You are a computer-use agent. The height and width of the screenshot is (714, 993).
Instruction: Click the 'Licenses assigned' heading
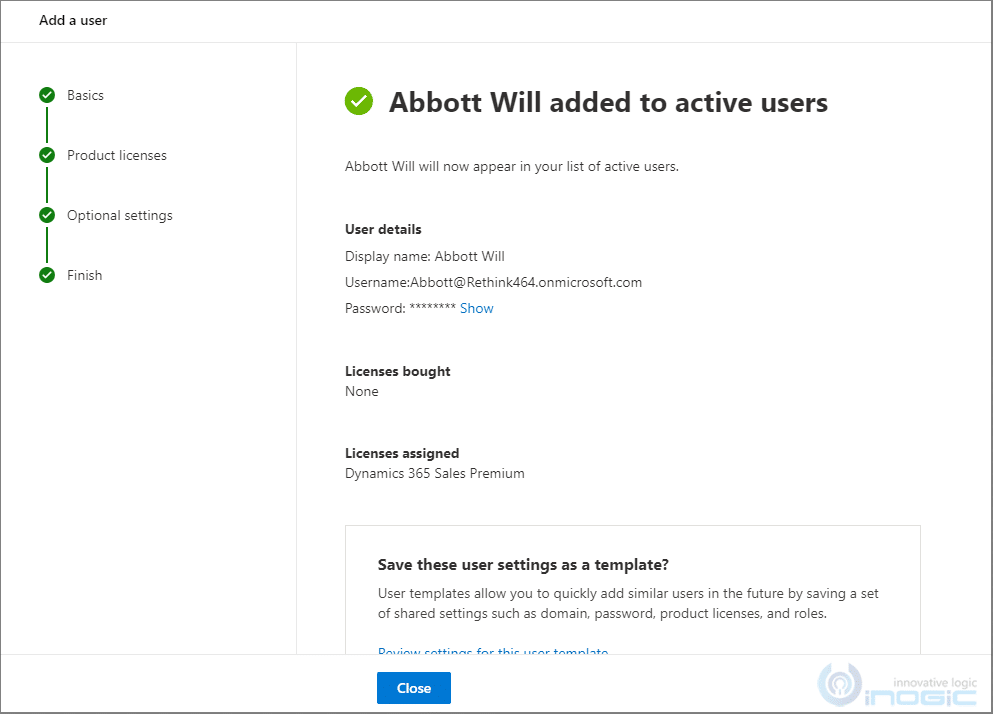click(x=402, y=454)
